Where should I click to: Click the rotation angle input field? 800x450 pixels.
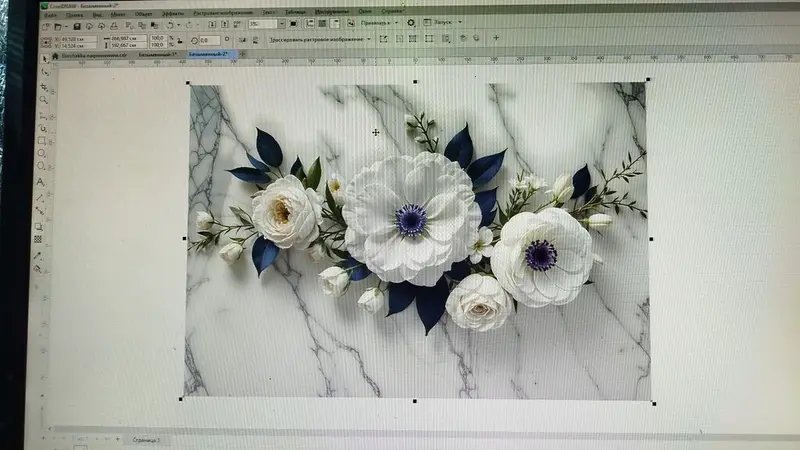pos(210,40)
